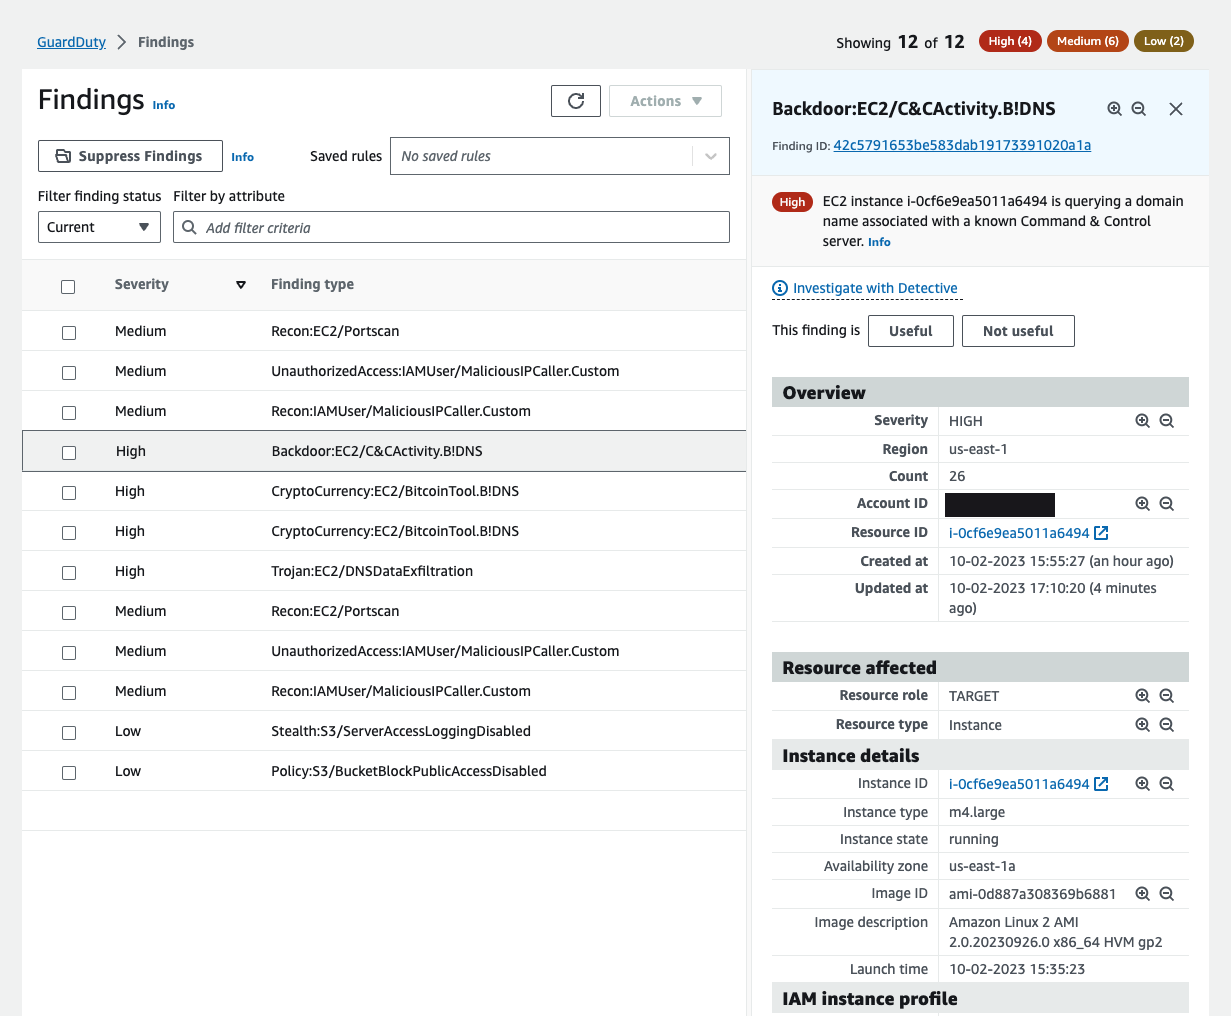Filter by Low (2) severity badge
Viewport: 1231px width, 1016px height.
(1164, 41)
